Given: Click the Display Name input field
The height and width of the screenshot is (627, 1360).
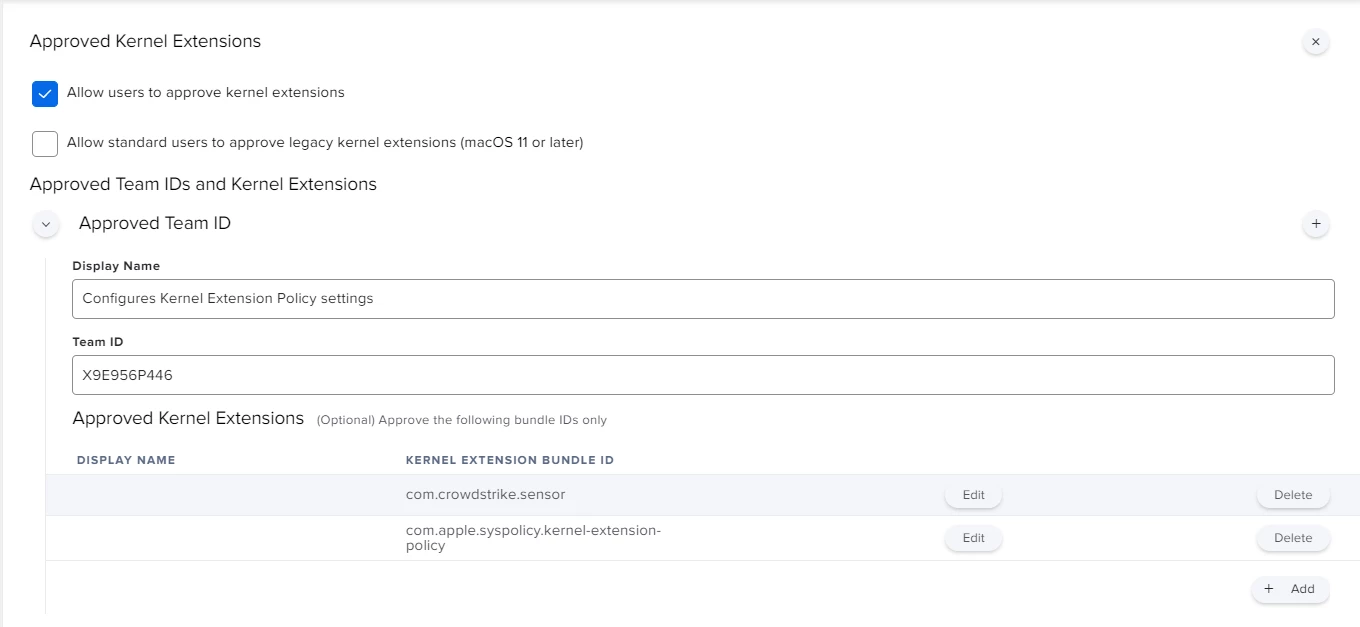Looking at the screenshot, I should tap(703, 299).
